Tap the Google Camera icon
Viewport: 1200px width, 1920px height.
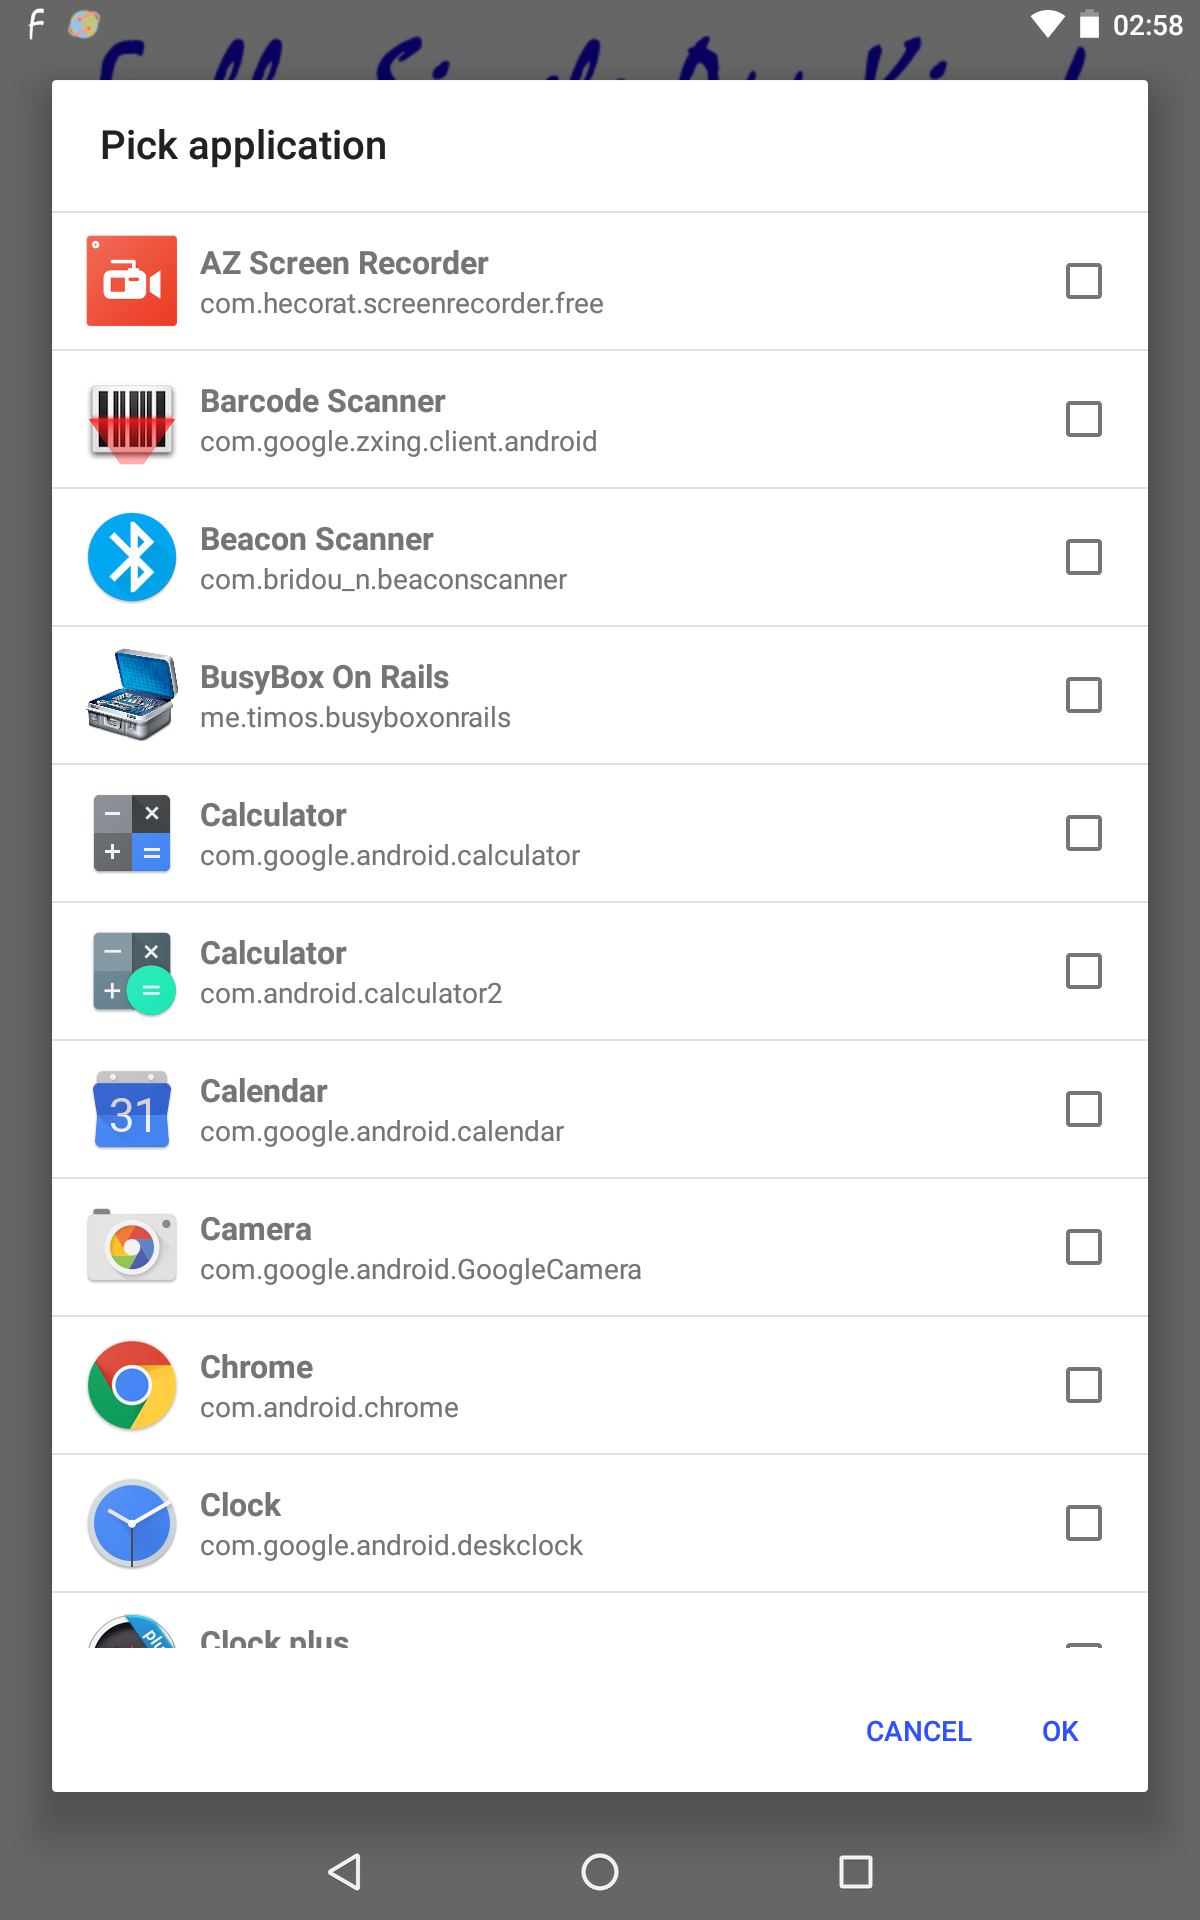point(131,1247)
